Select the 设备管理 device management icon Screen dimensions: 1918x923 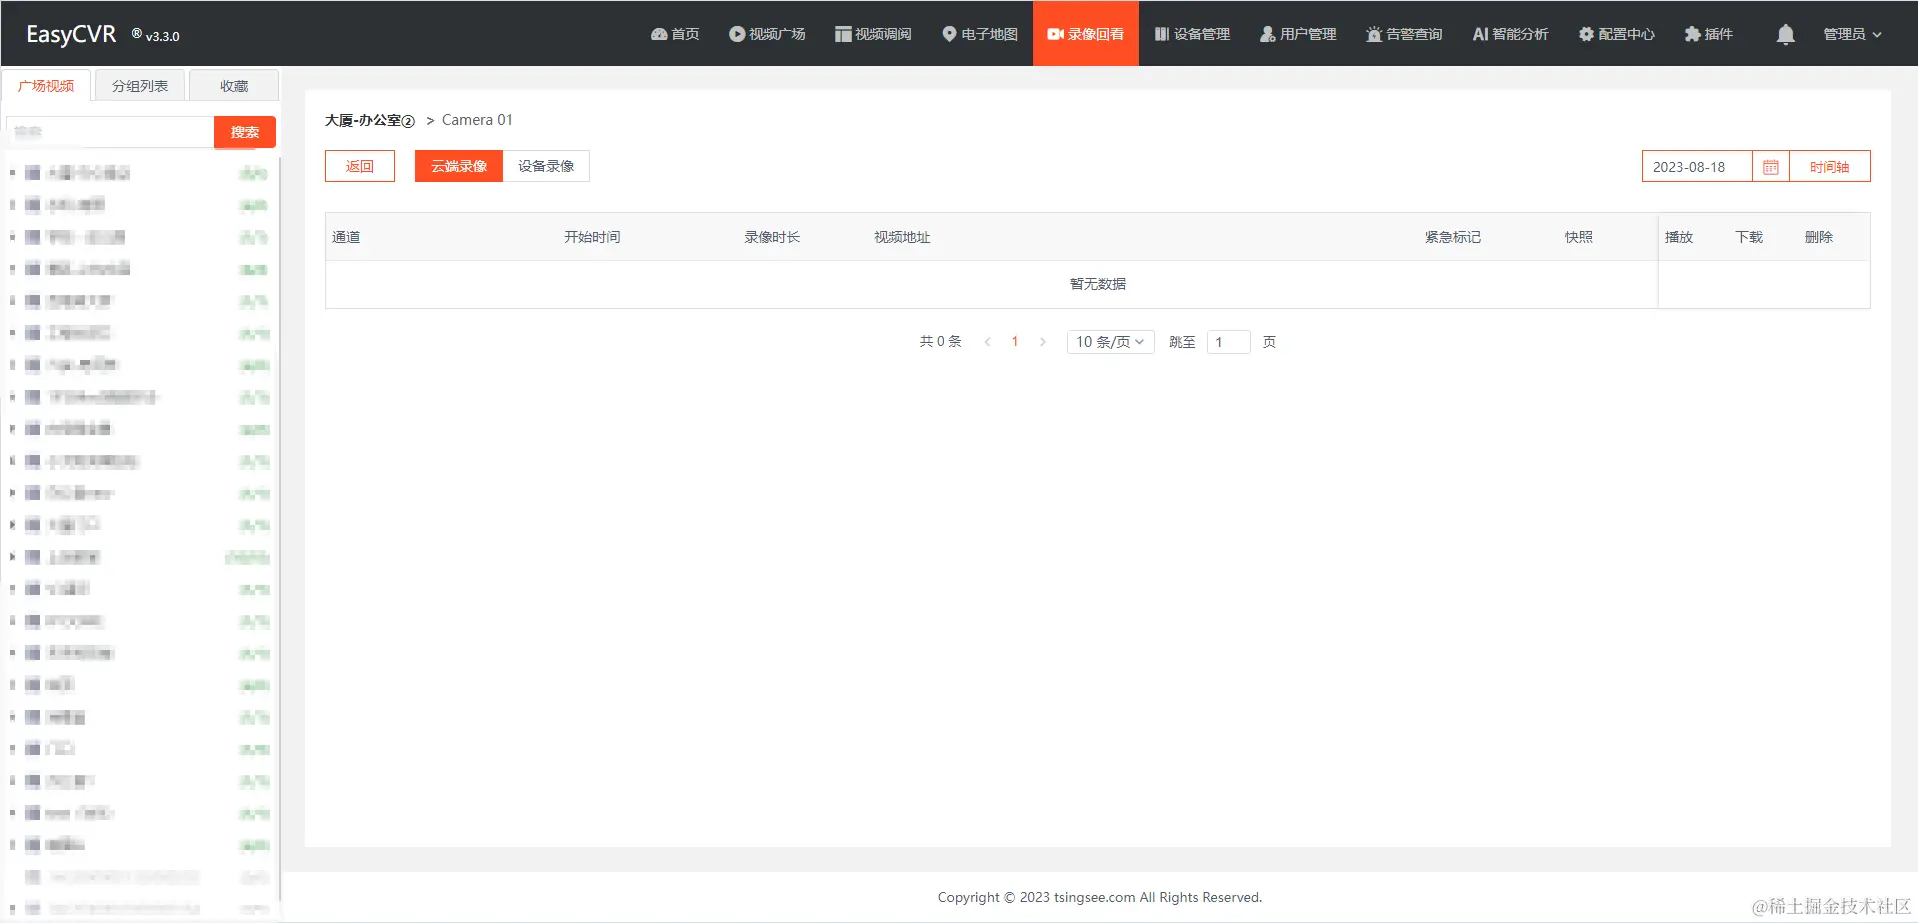(x=1192, y=33)
